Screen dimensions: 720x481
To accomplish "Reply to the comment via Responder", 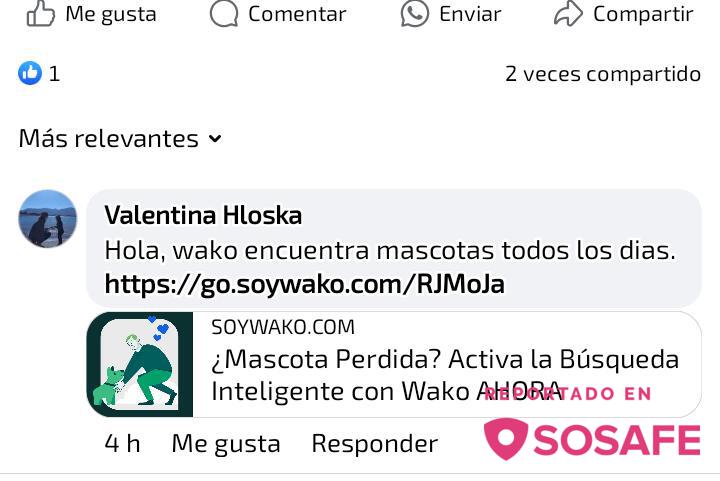I will pos(375,444).
